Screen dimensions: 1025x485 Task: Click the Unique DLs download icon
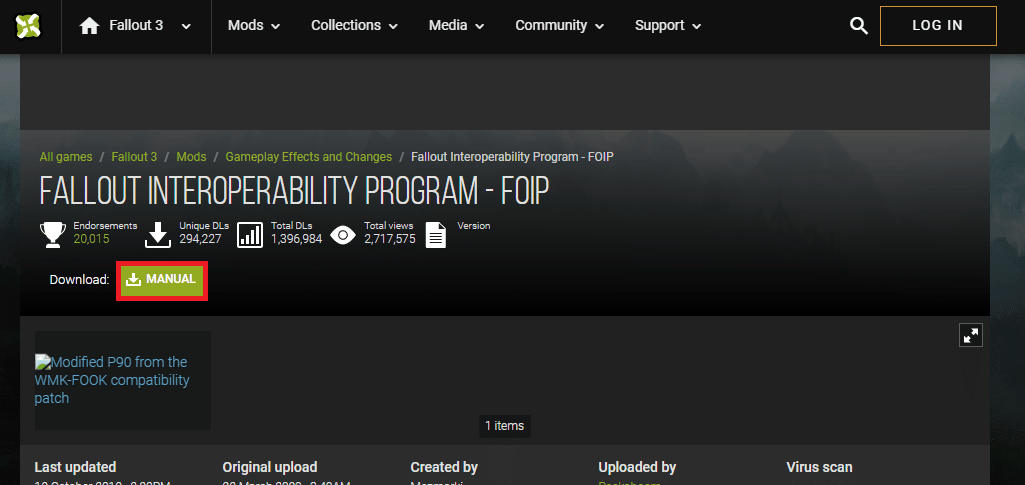coord(158,234)
